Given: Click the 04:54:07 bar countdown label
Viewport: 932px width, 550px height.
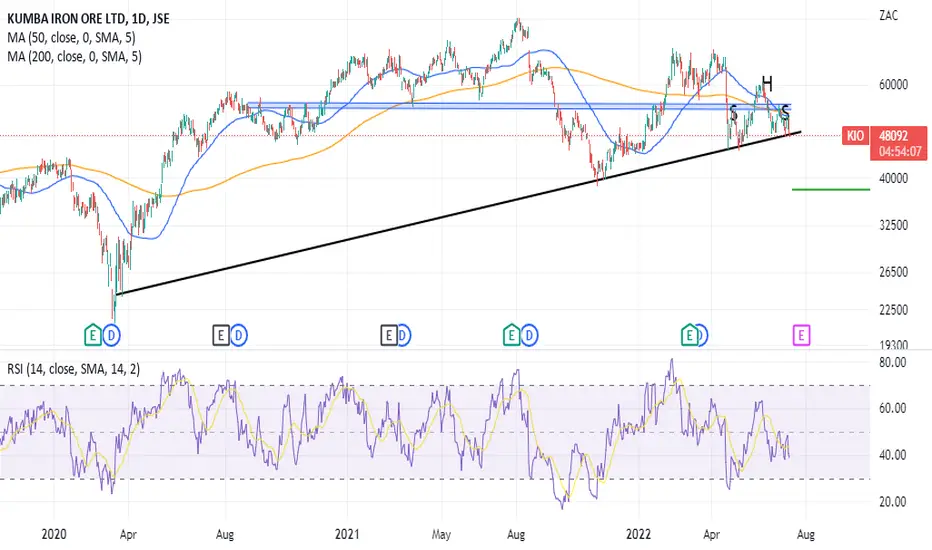Looking at the screenshot, I should click(x=899, y=152).
